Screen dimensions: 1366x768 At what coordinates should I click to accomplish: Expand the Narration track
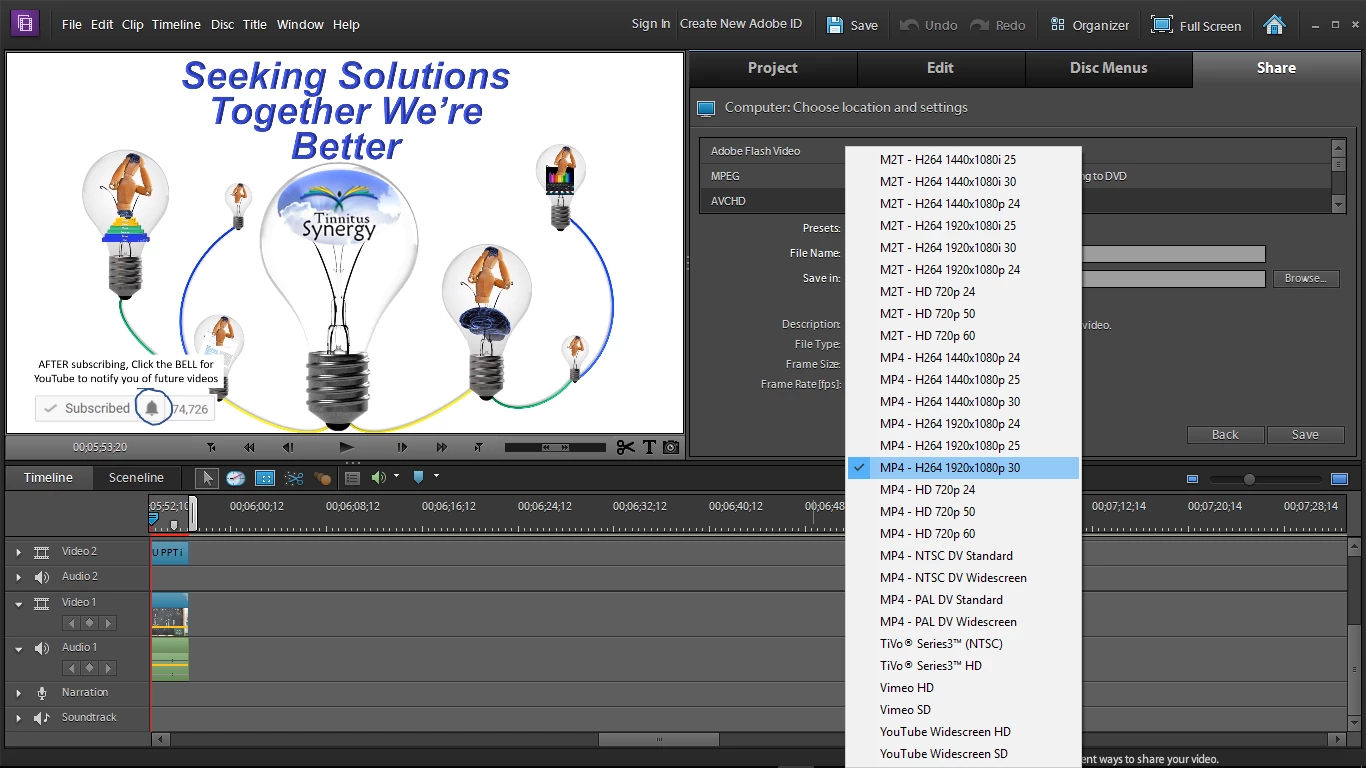click(18, 693)
